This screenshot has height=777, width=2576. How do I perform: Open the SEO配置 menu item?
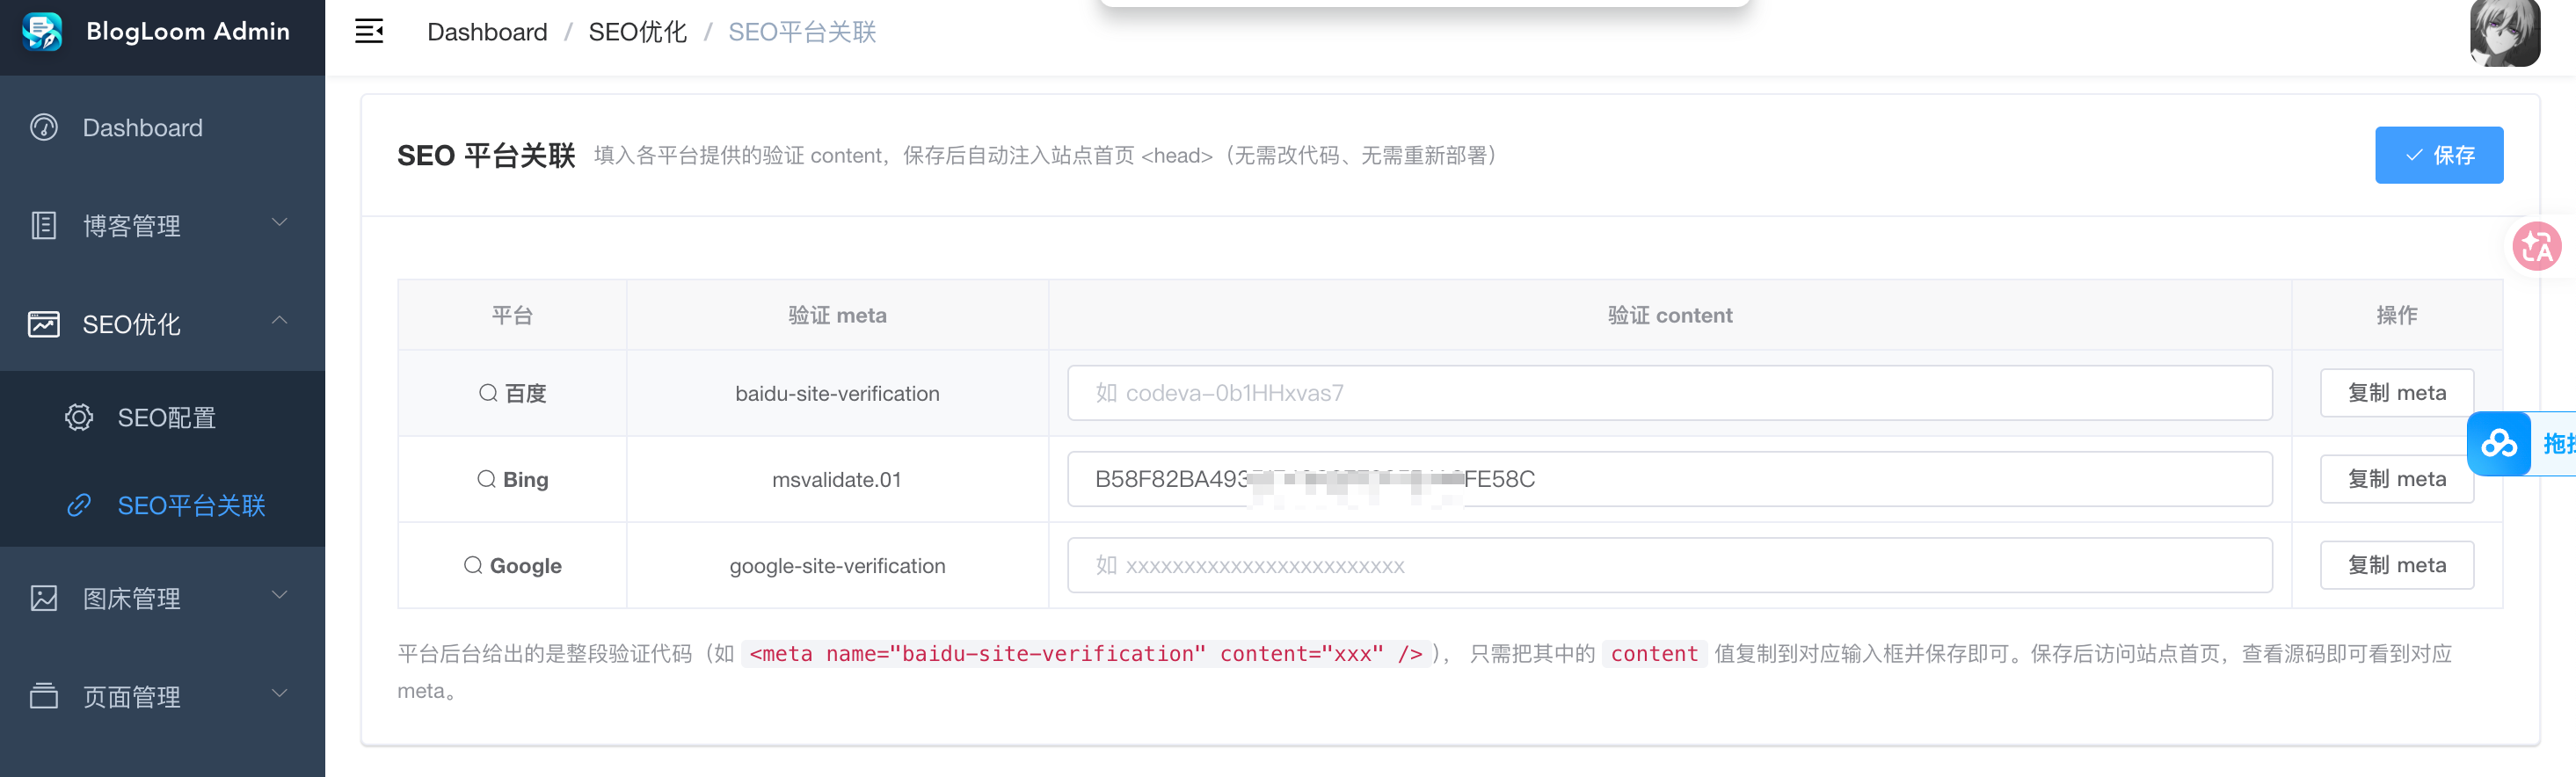(x=162, y=417)
